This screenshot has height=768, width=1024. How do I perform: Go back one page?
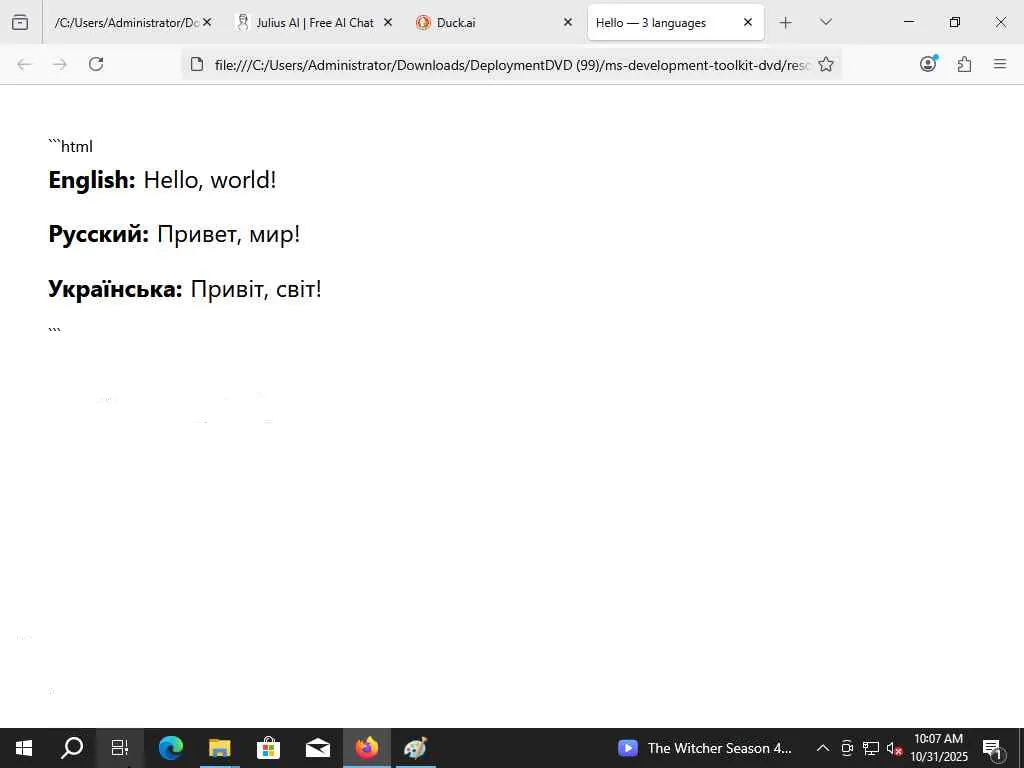(24, 64)
